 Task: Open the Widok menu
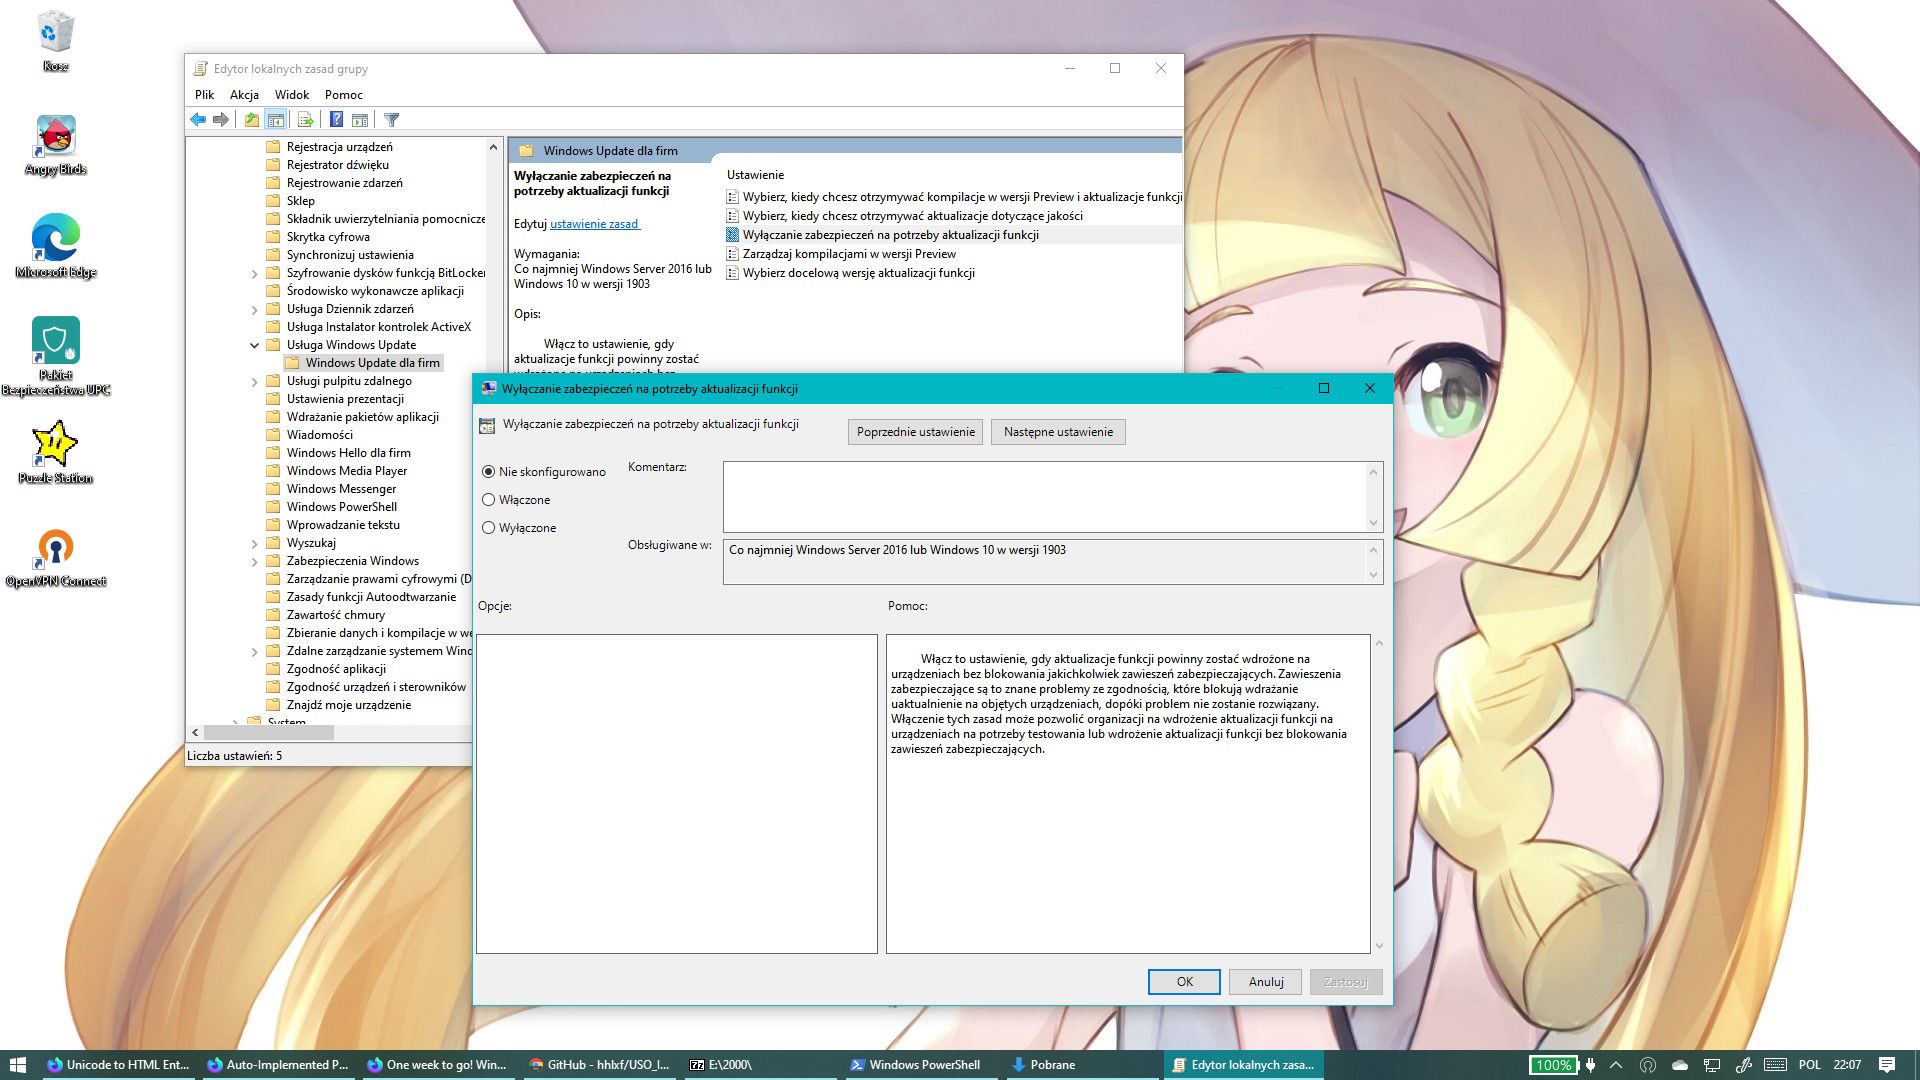tap(292, 95)
